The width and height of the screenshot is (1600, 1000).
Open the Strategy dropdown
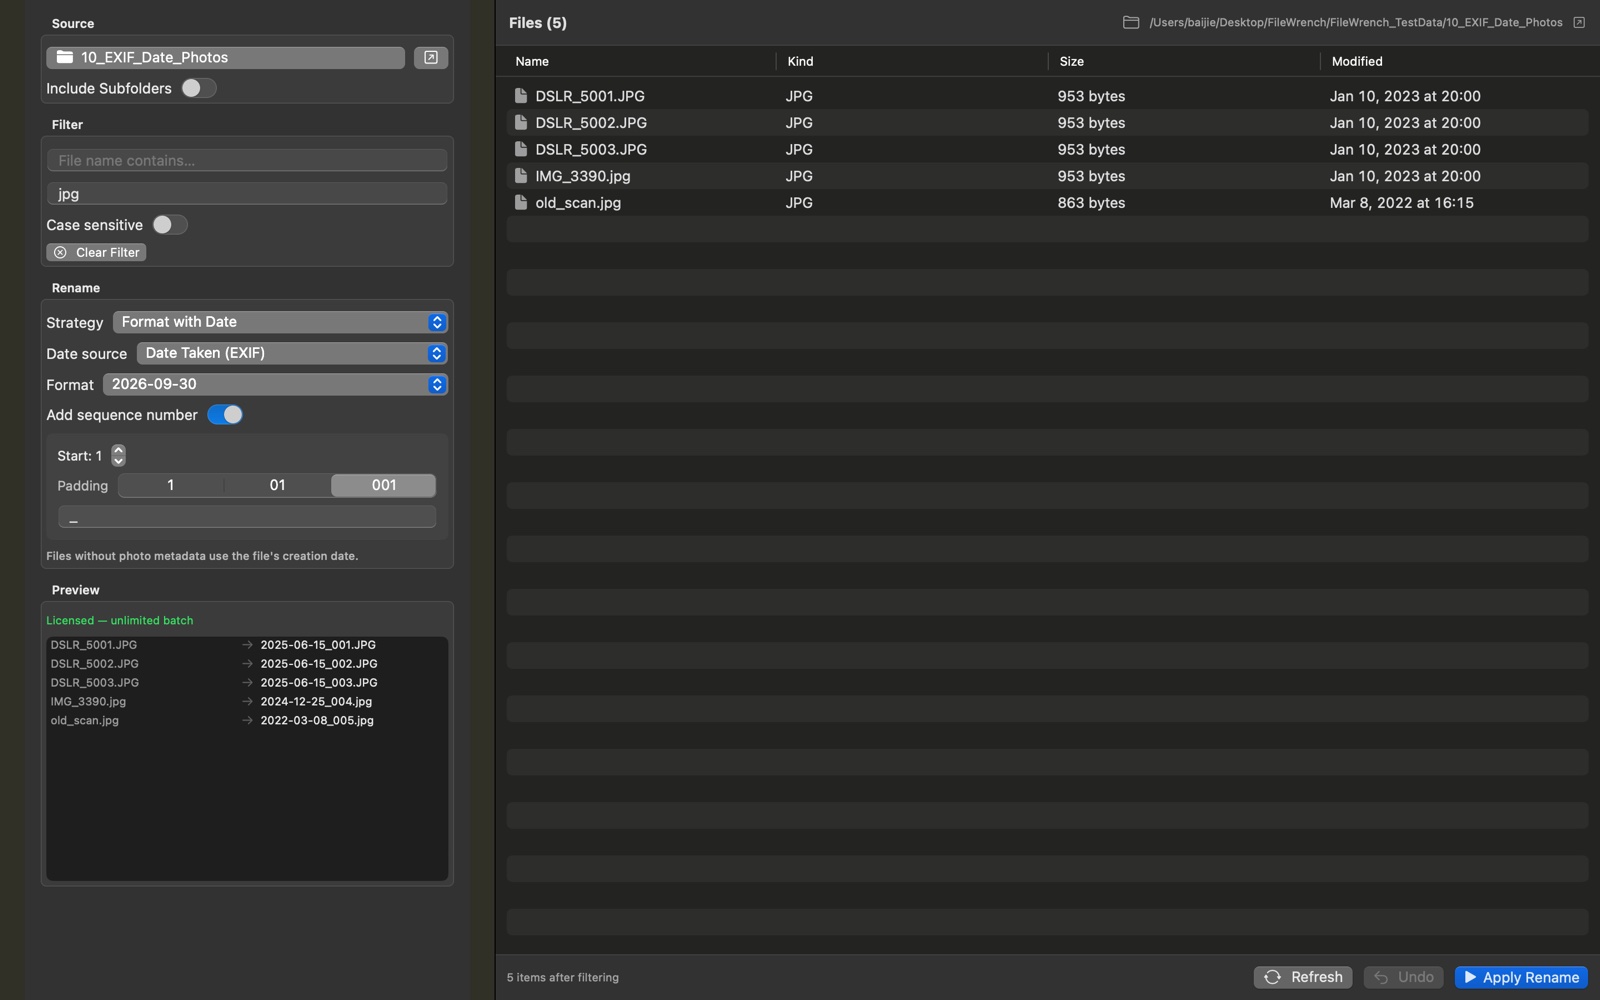pos(280,322)
